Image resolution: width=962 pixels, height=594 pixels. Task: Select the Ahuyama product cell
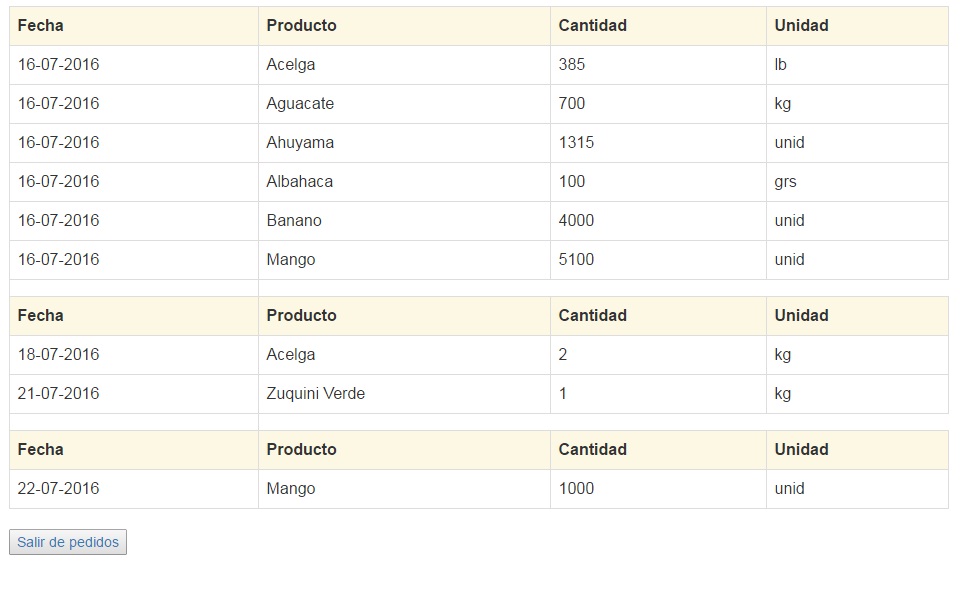click(300, 142)
